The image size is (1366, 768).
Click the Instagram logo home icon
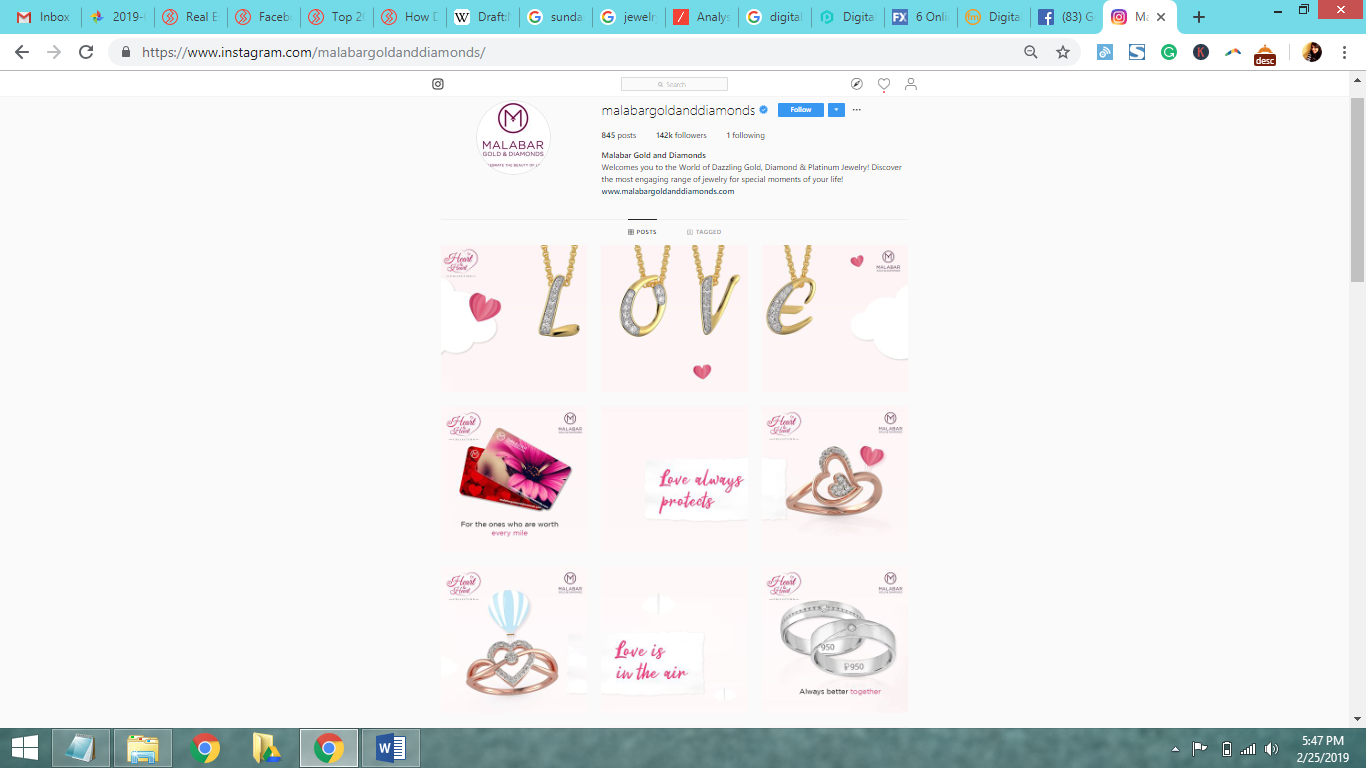click(438, 84)
